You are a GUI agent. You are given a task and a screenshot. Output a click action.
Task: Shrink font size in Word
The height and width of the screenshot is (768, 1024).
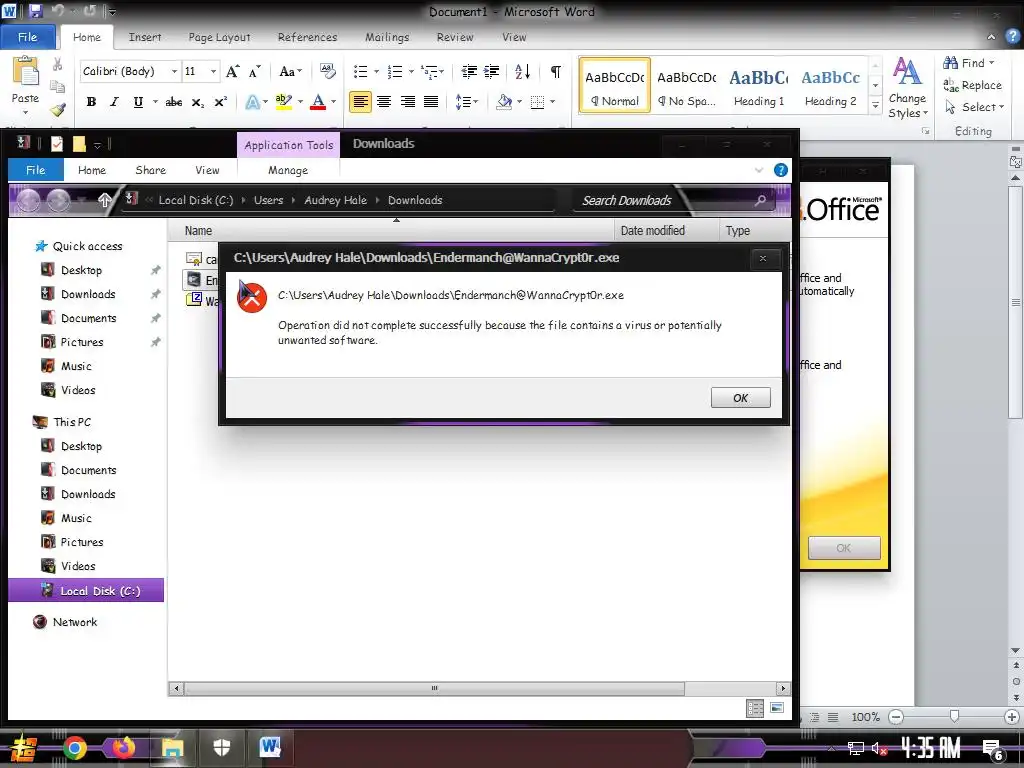(255, 71)
